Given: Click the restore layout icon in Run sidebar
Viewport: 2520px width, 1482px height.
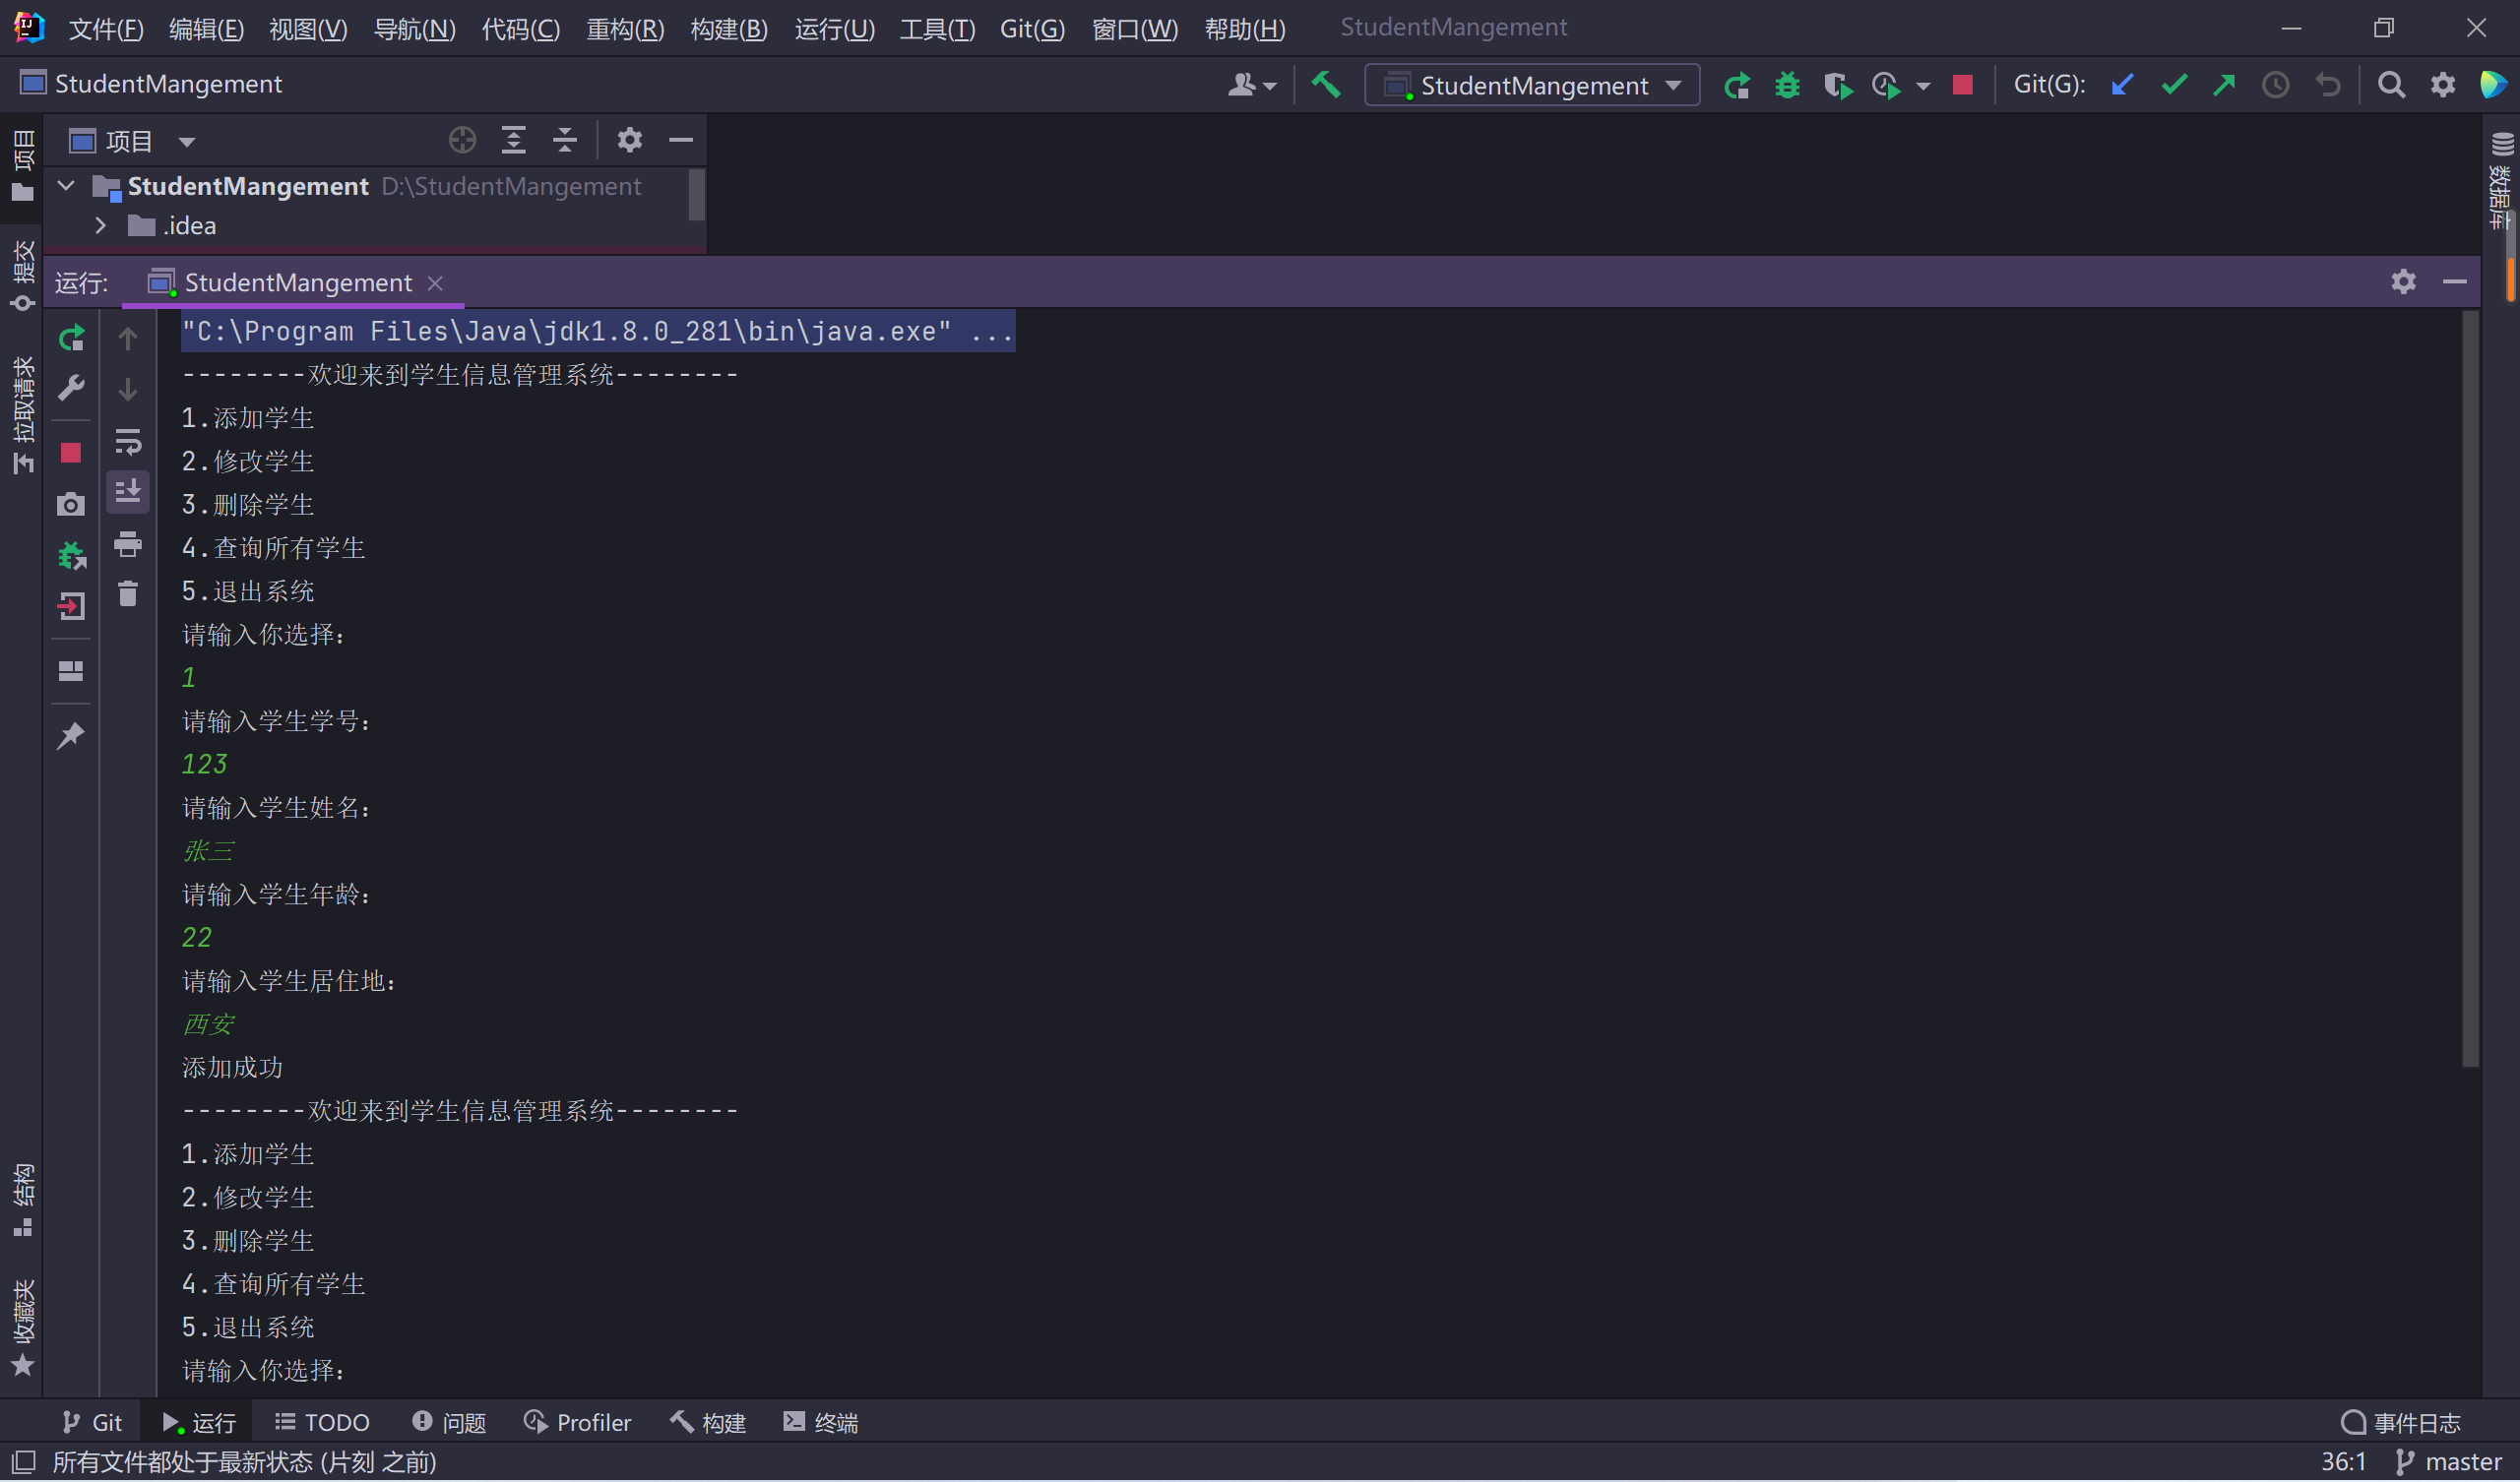Looking at the screenshot, I should (x=70, y=670).
